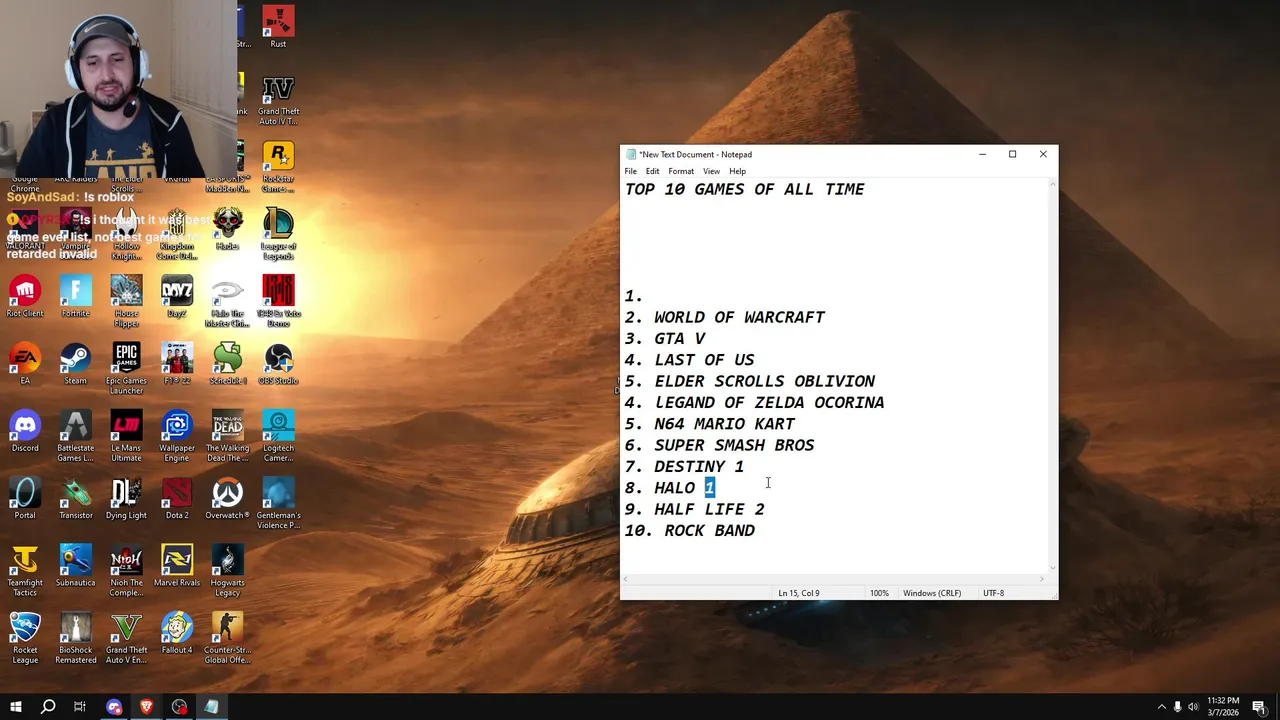Open Notepad Format menu
This screenshot has width=1280, height=720.
coord(681,171)
